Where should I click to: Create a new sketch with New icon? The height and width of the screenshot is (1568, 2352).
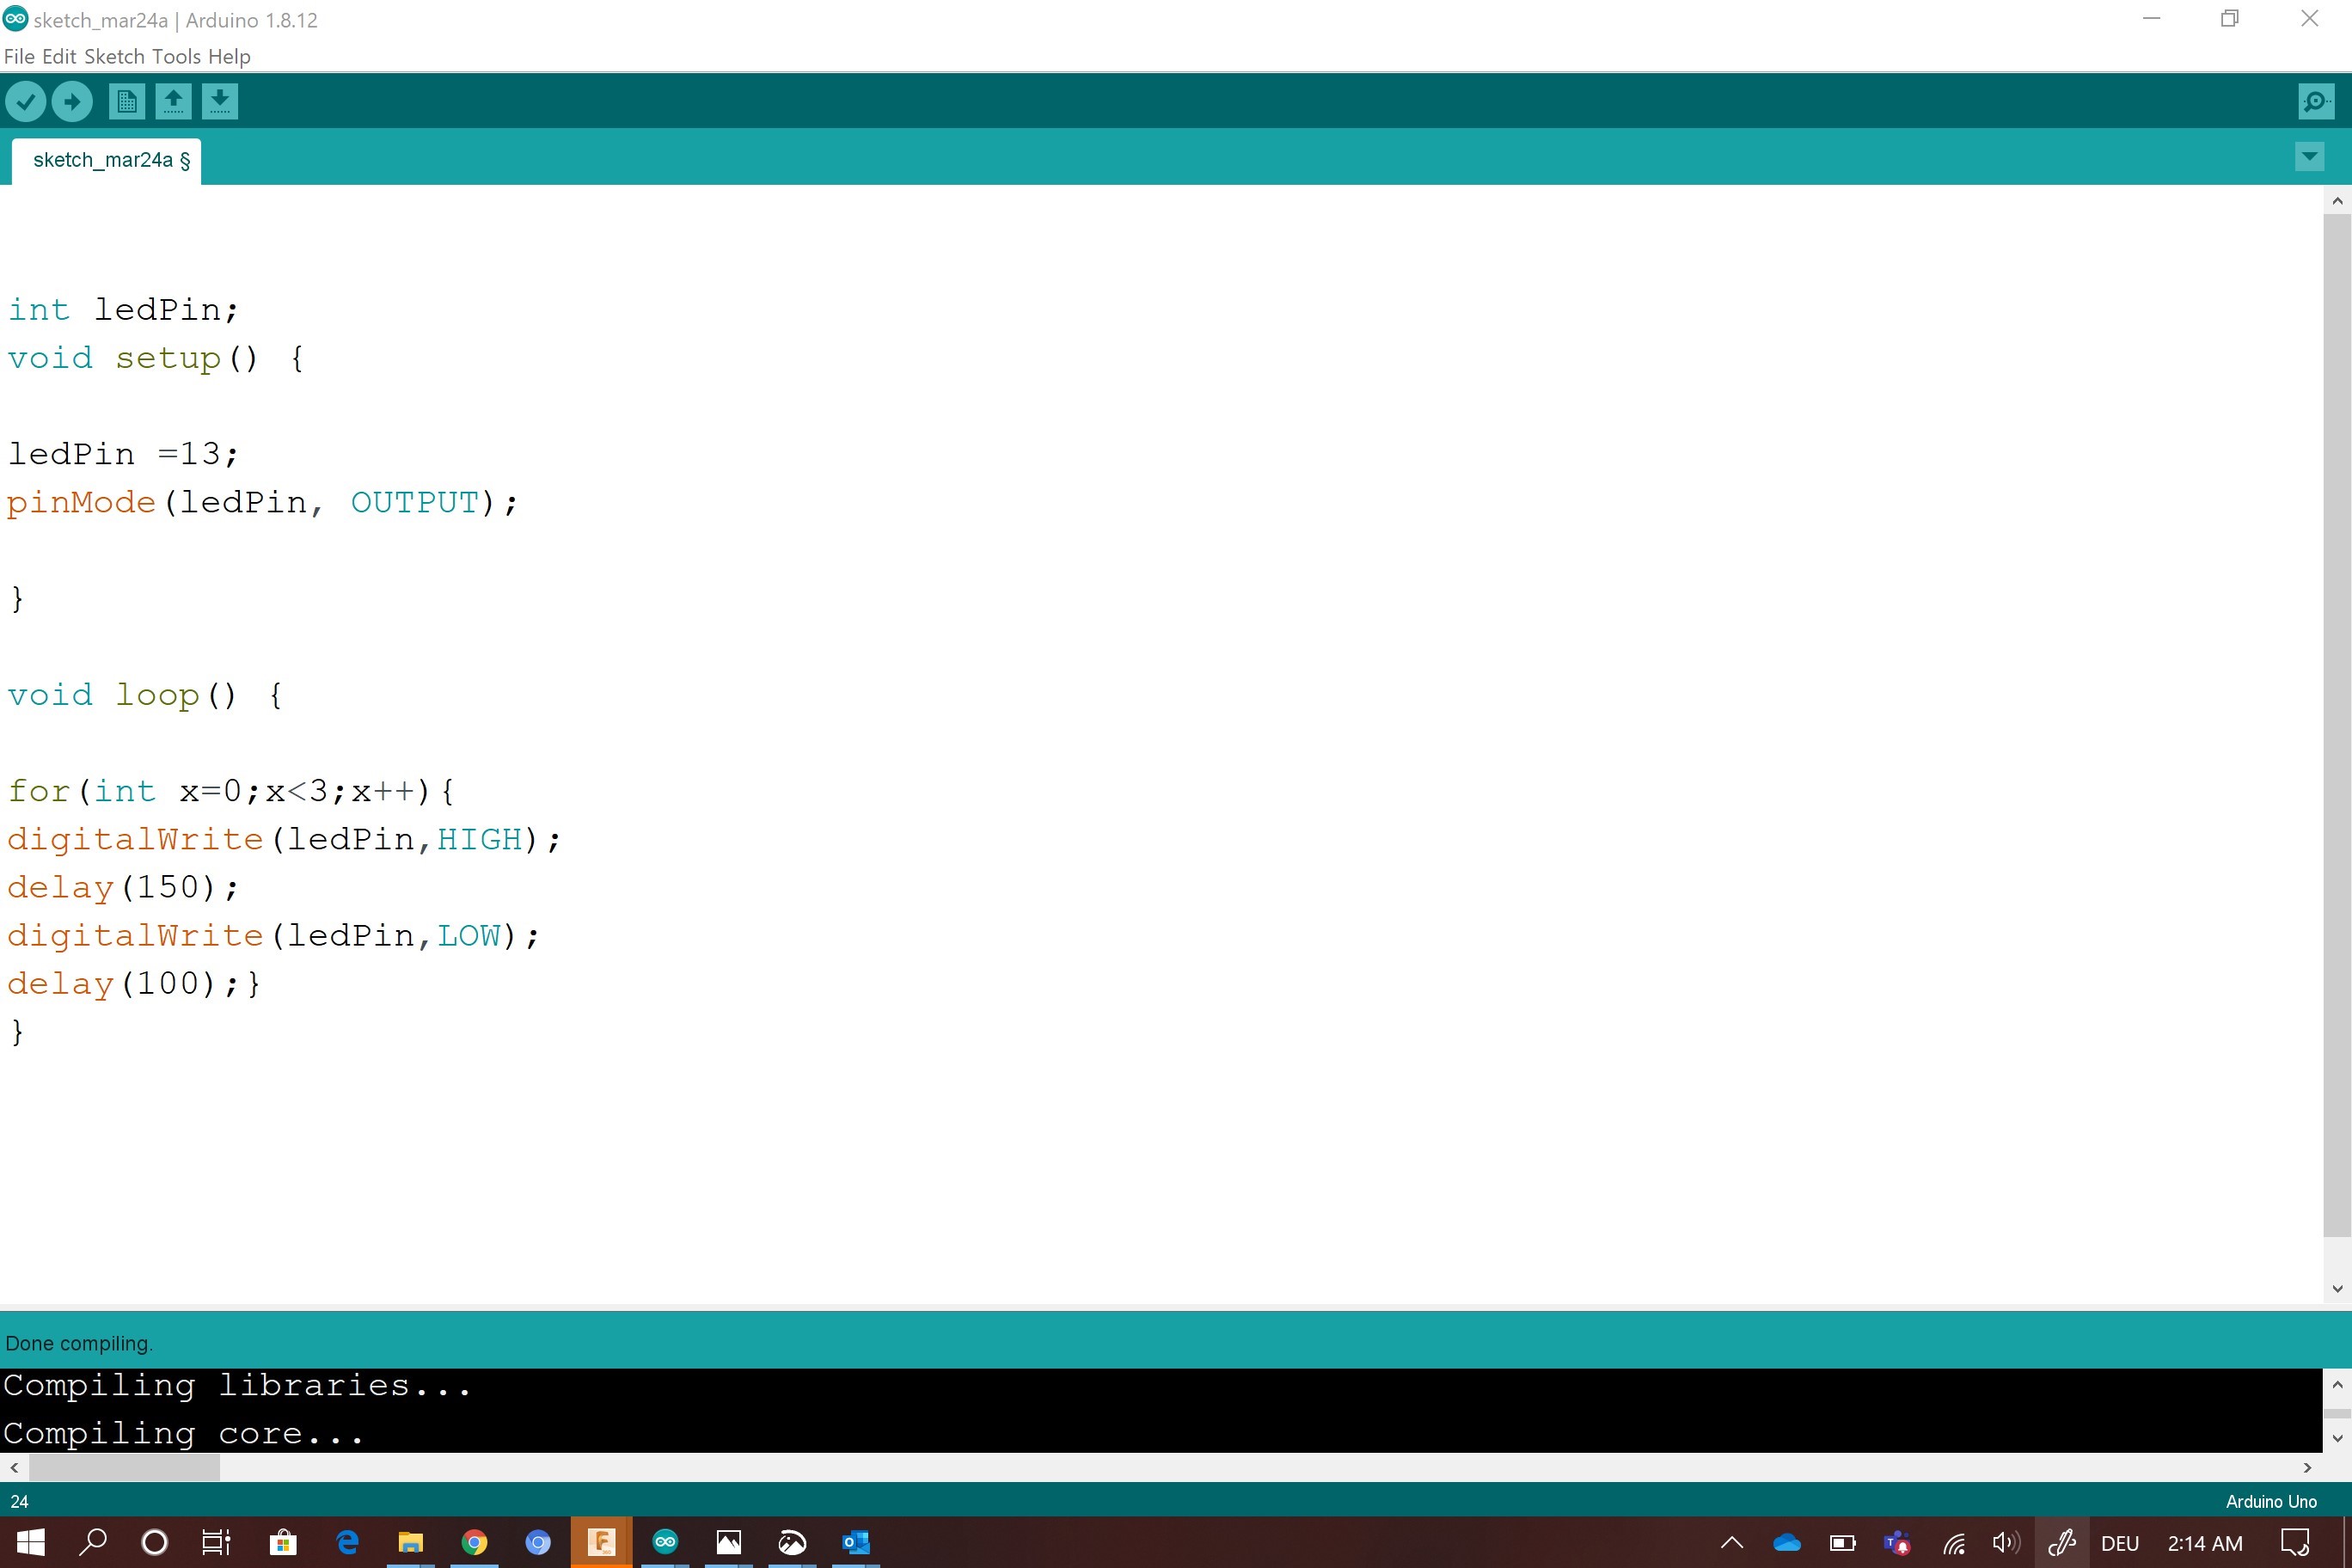[126, 101]
